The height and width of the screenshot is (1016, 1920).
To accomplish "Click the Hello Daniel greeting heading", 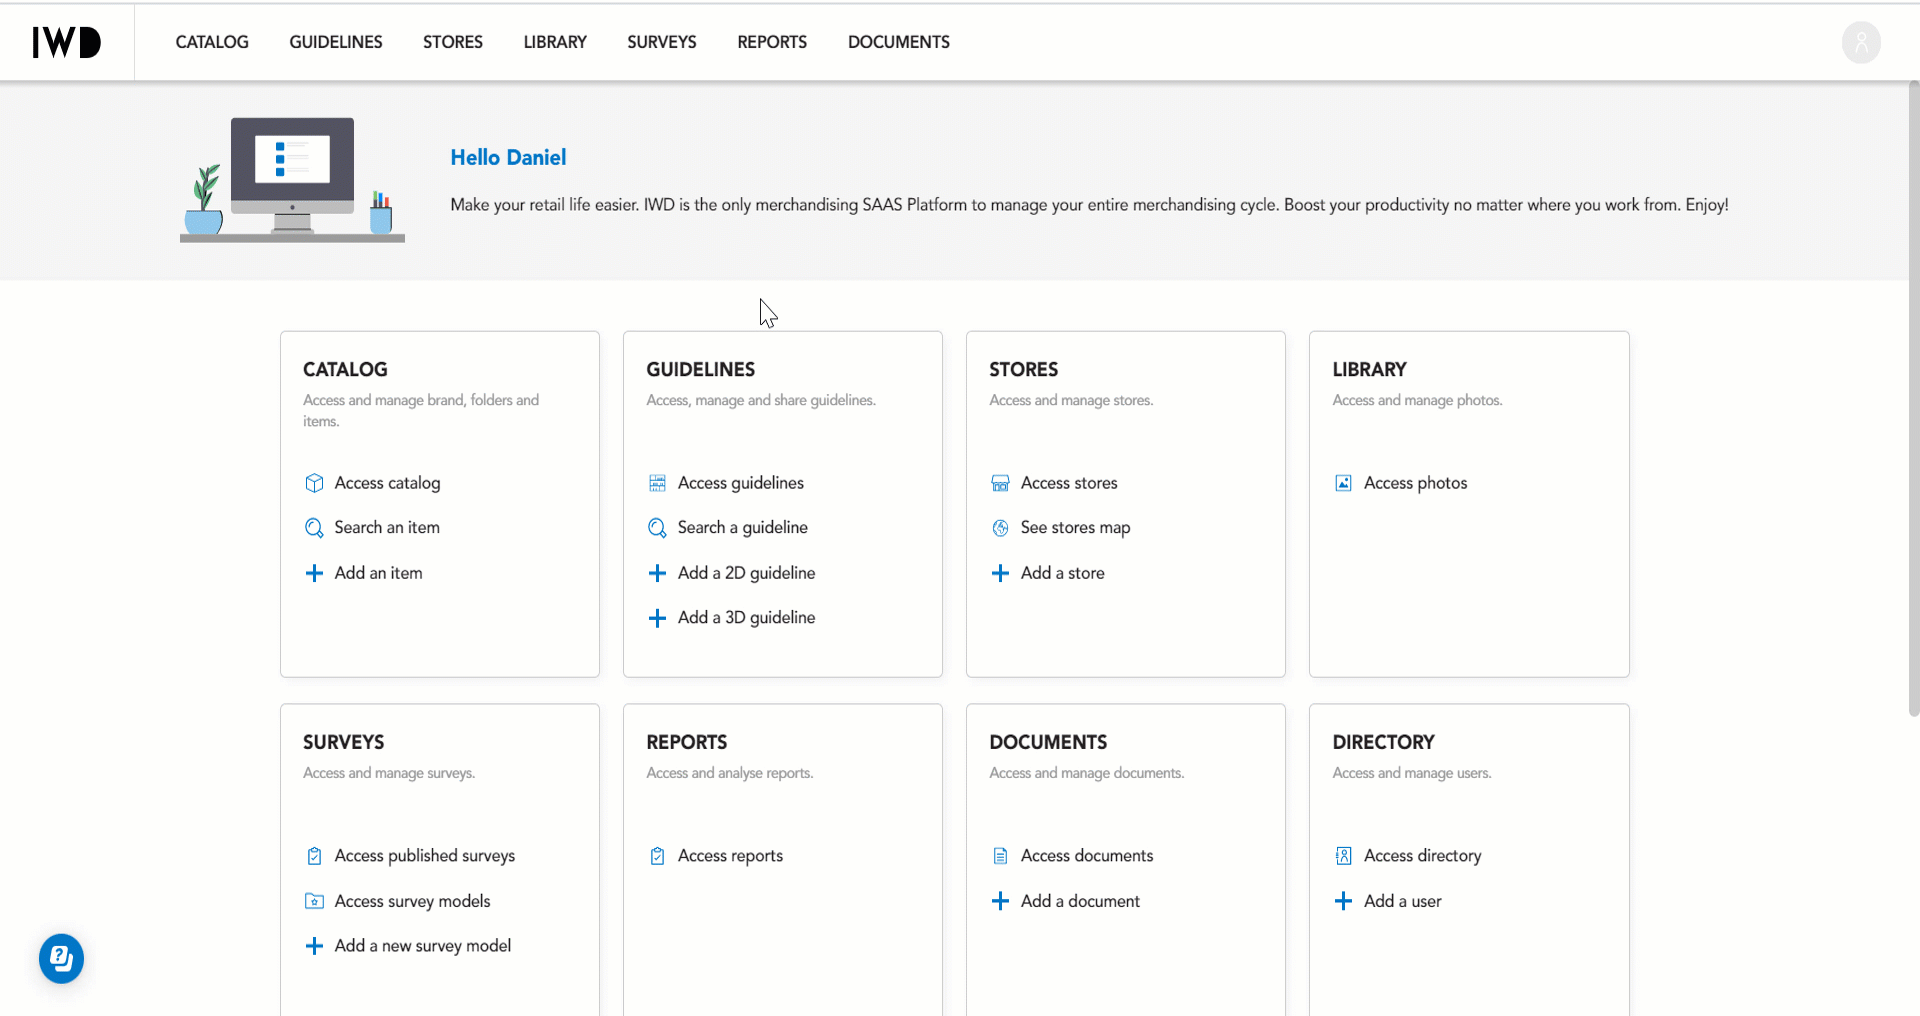I will click(x=508, y=158).
